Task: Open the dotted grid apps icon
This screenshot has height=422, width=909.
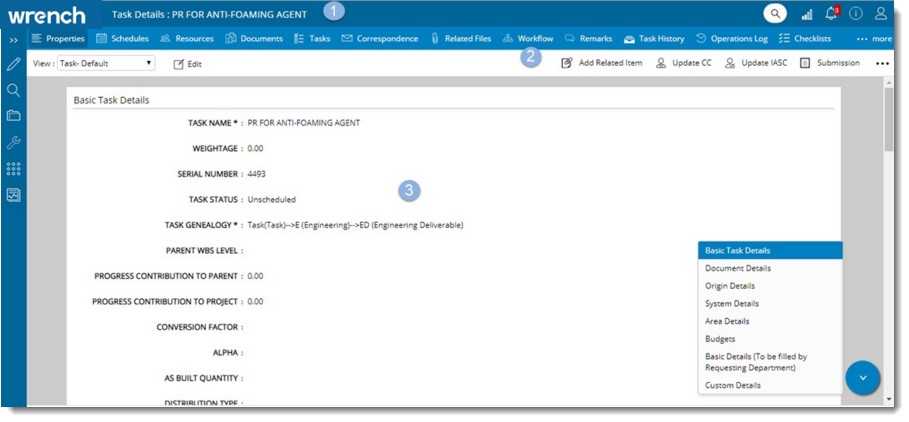Action: (14, 169)
